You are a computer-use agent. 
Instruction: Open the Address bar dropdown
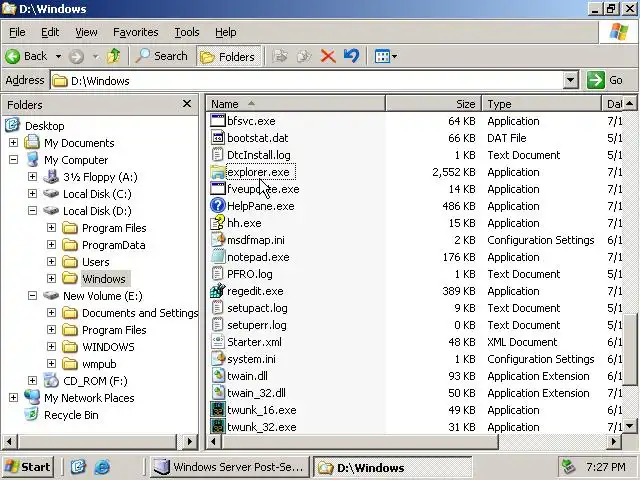pyautogui.click(x=571, y=80)
